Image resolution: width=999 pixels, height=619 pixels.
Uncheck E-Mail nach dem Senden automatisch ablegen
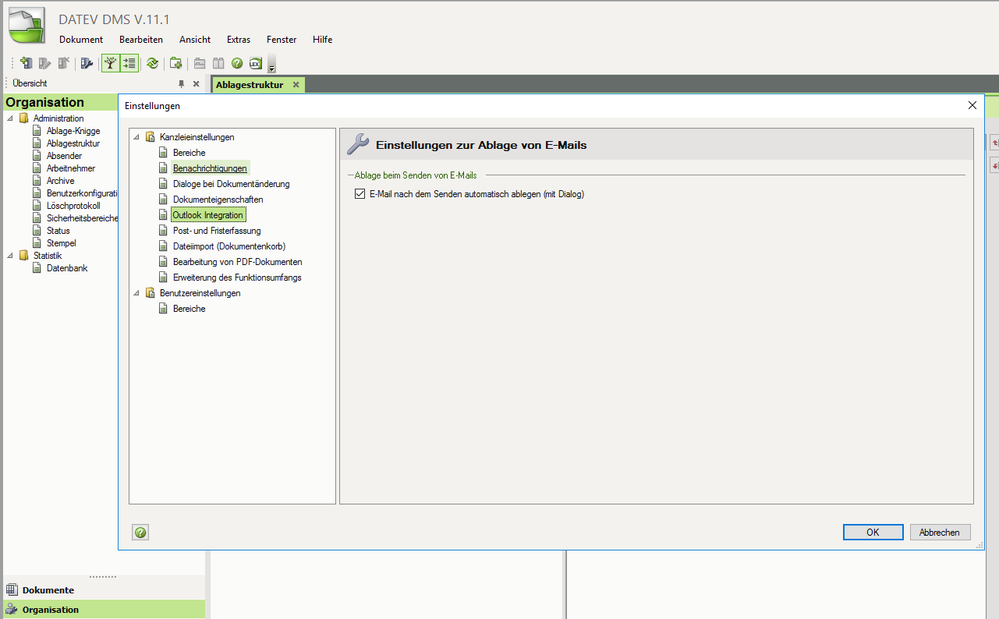click(361, 194)
